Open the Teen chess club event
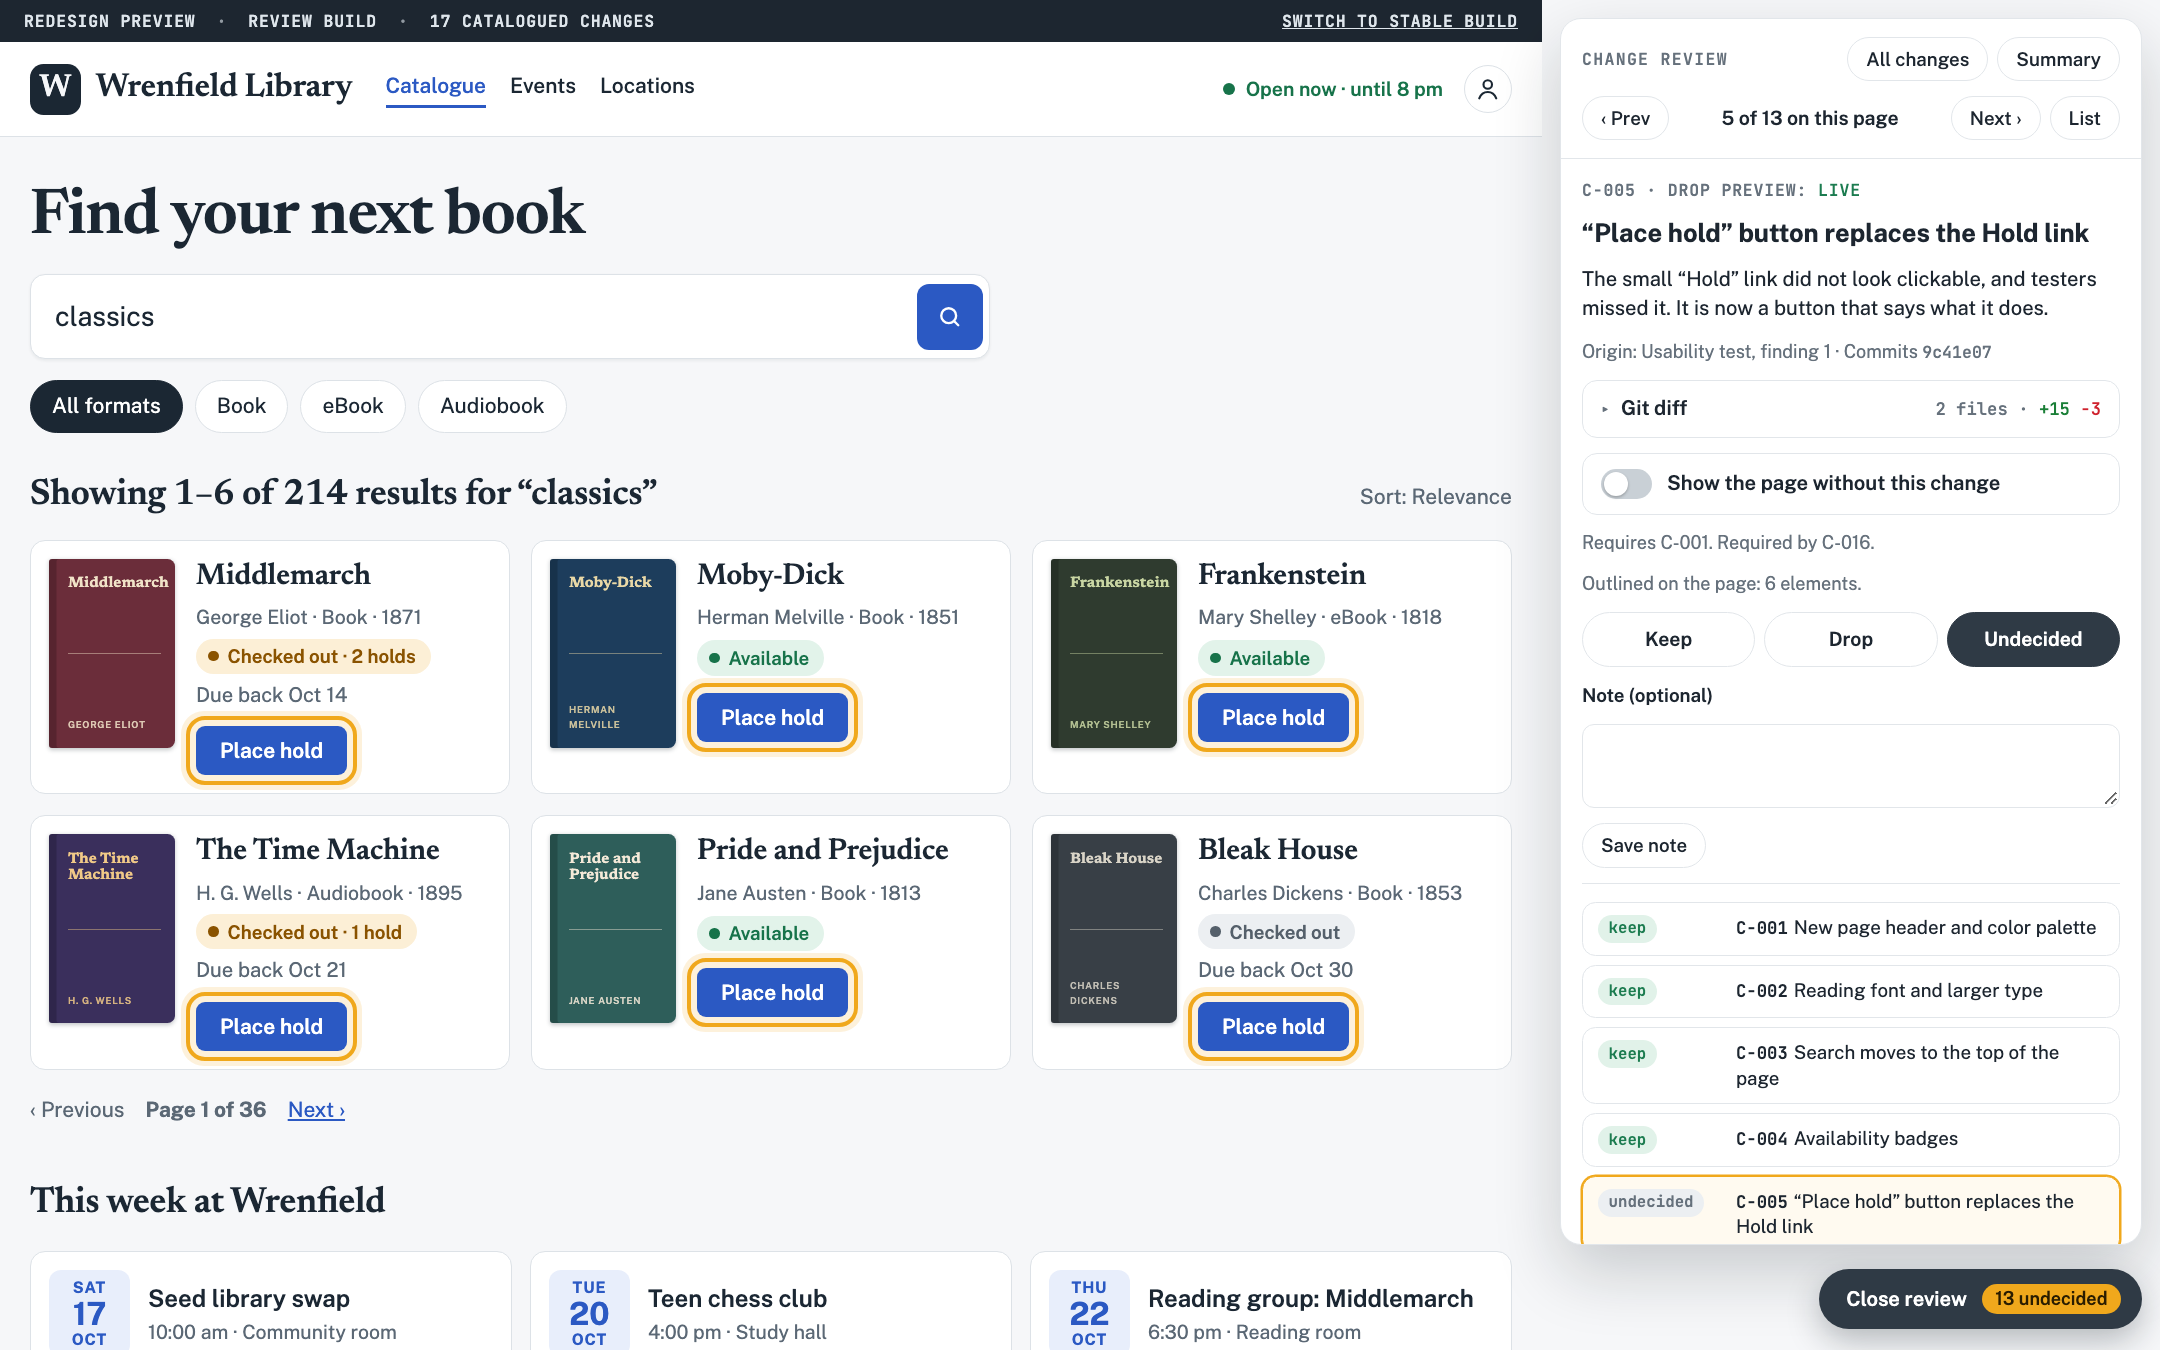Image resolution: width=2160 pixels, height=1350 pixels. pos(770,1301)
